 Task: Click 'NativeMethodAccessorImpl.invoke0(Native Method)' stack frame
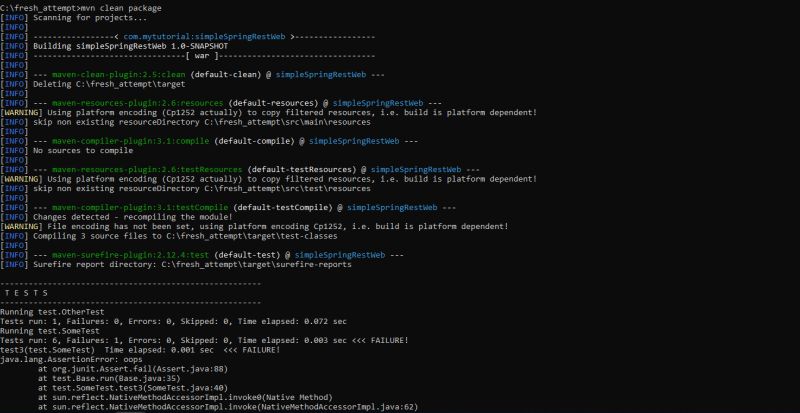point(185,397)
